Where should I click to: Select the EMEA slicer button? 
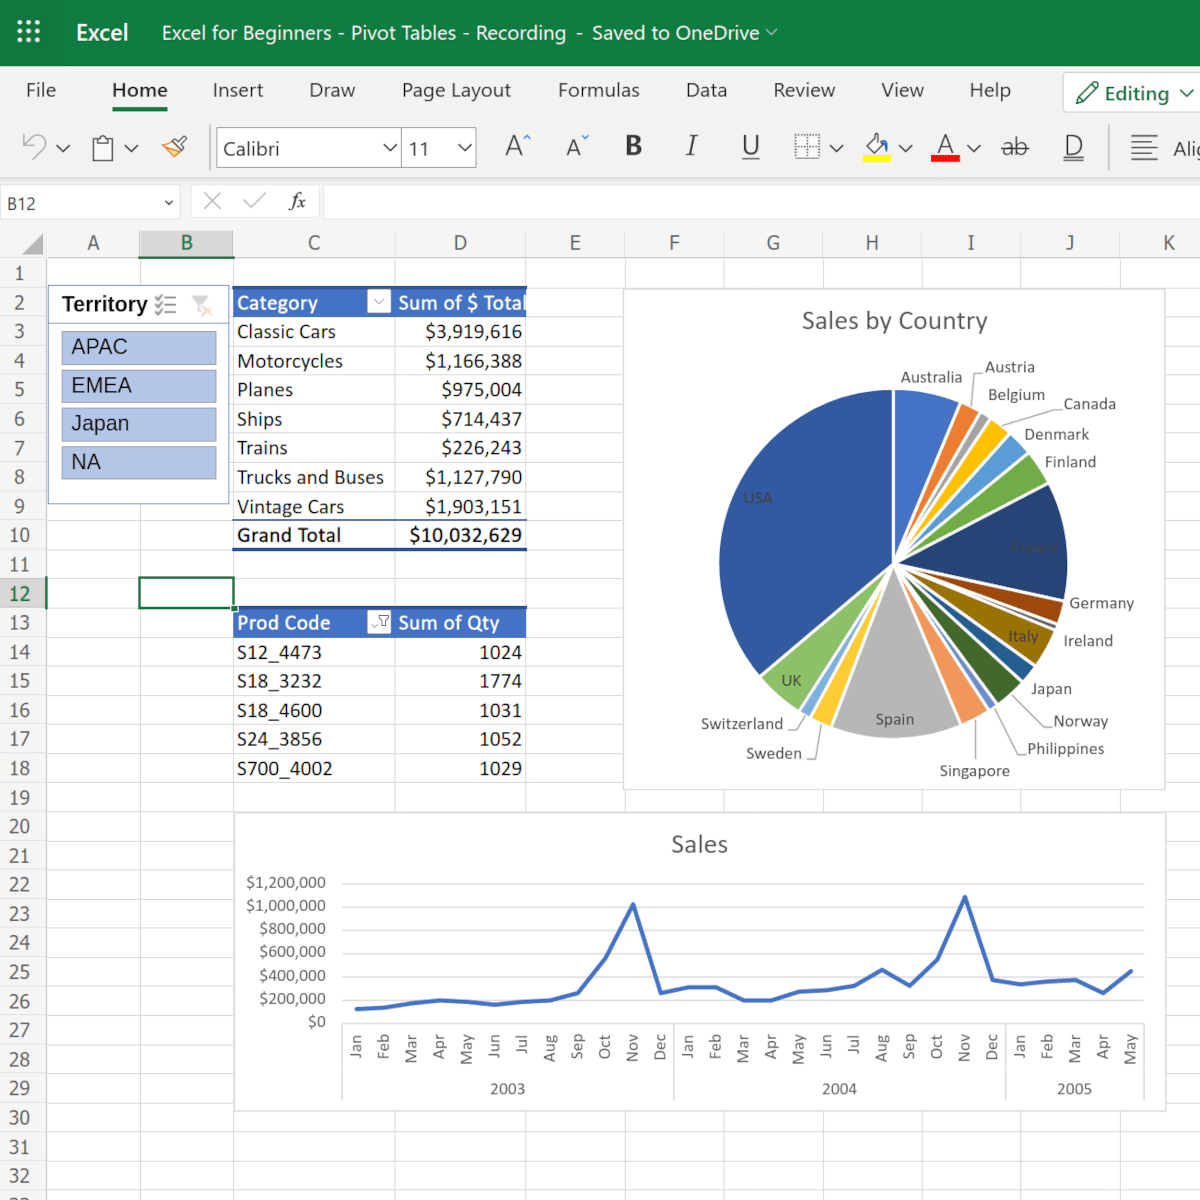pyautogui.click(x=139, y=386)
